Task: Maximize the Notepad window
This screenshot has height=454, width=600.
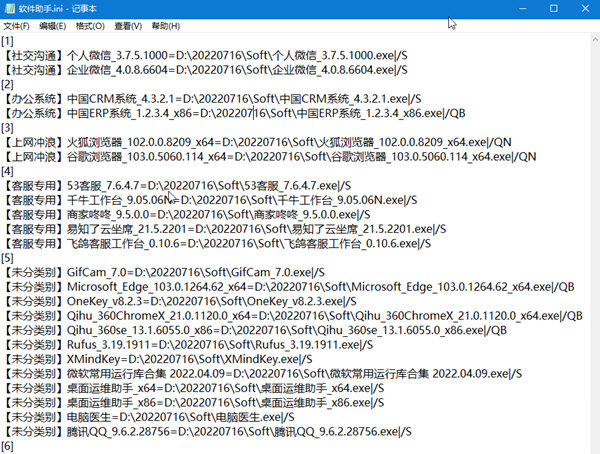Action: tap(554, 8)
